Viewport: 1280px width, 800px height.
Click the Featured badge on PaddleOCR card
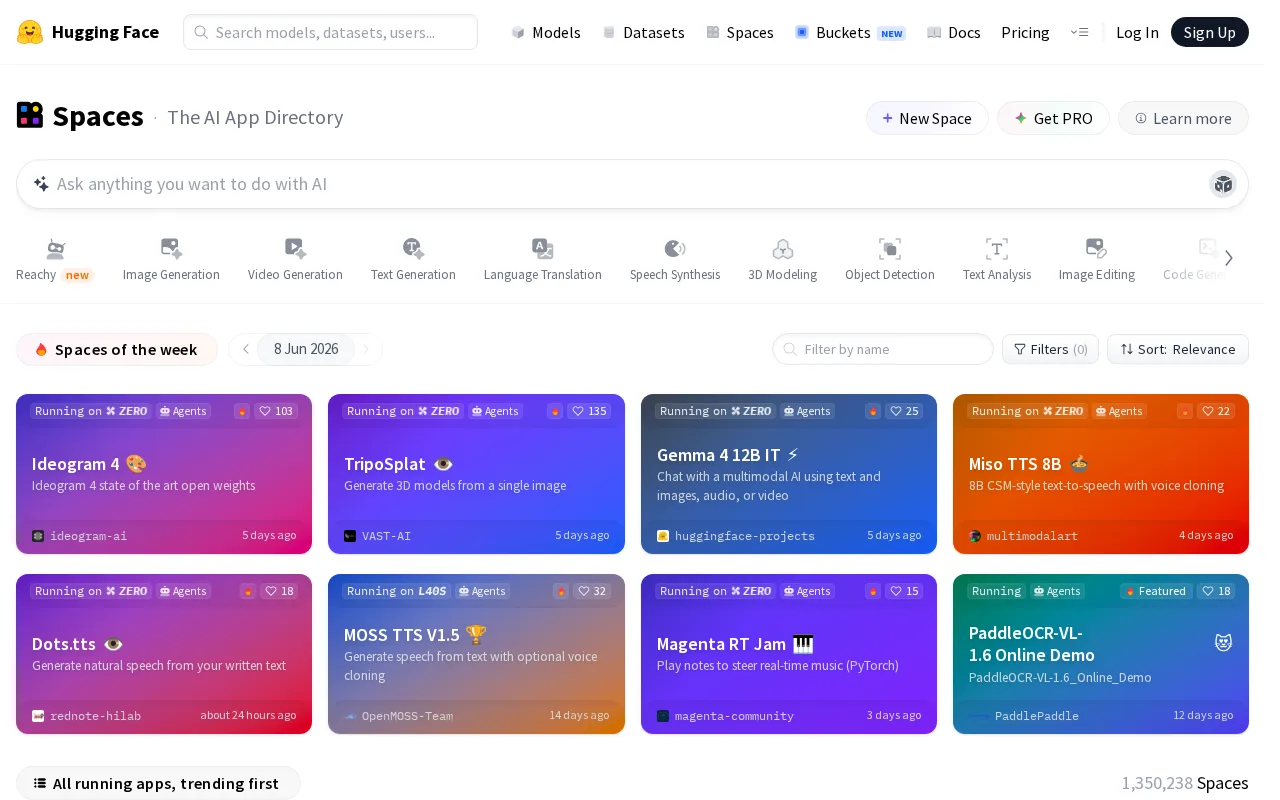coord(1155,591)
